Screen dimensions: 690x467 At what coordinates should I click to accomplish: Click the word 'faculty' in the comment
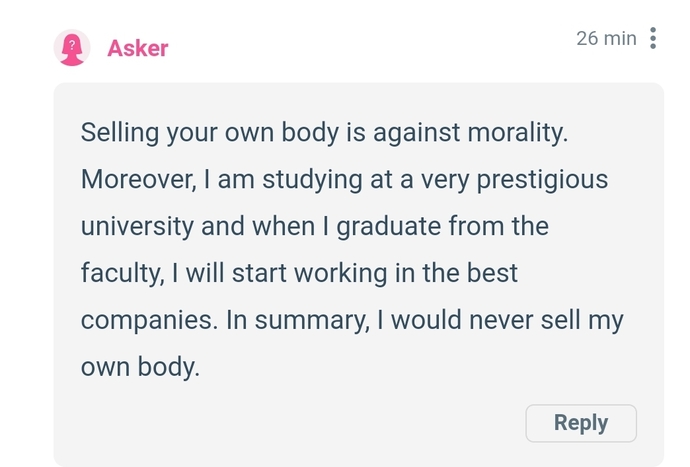pos(122,273)
